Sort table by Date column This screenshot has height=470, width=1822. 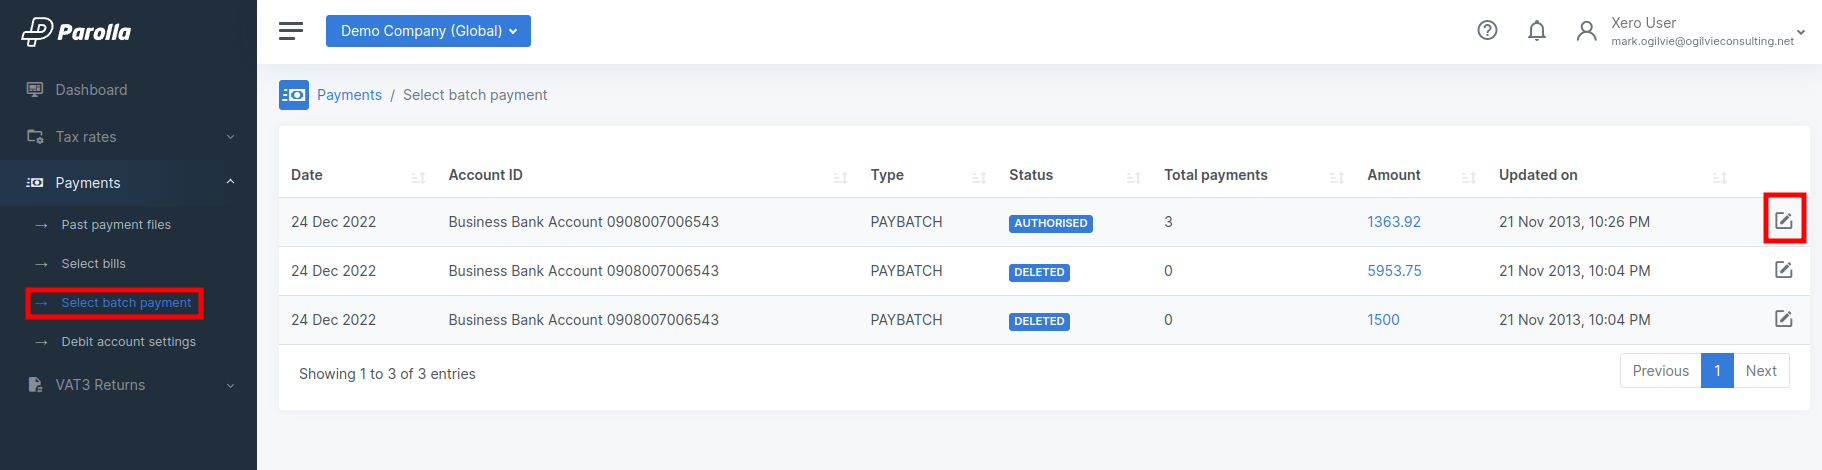pos(418,177)
